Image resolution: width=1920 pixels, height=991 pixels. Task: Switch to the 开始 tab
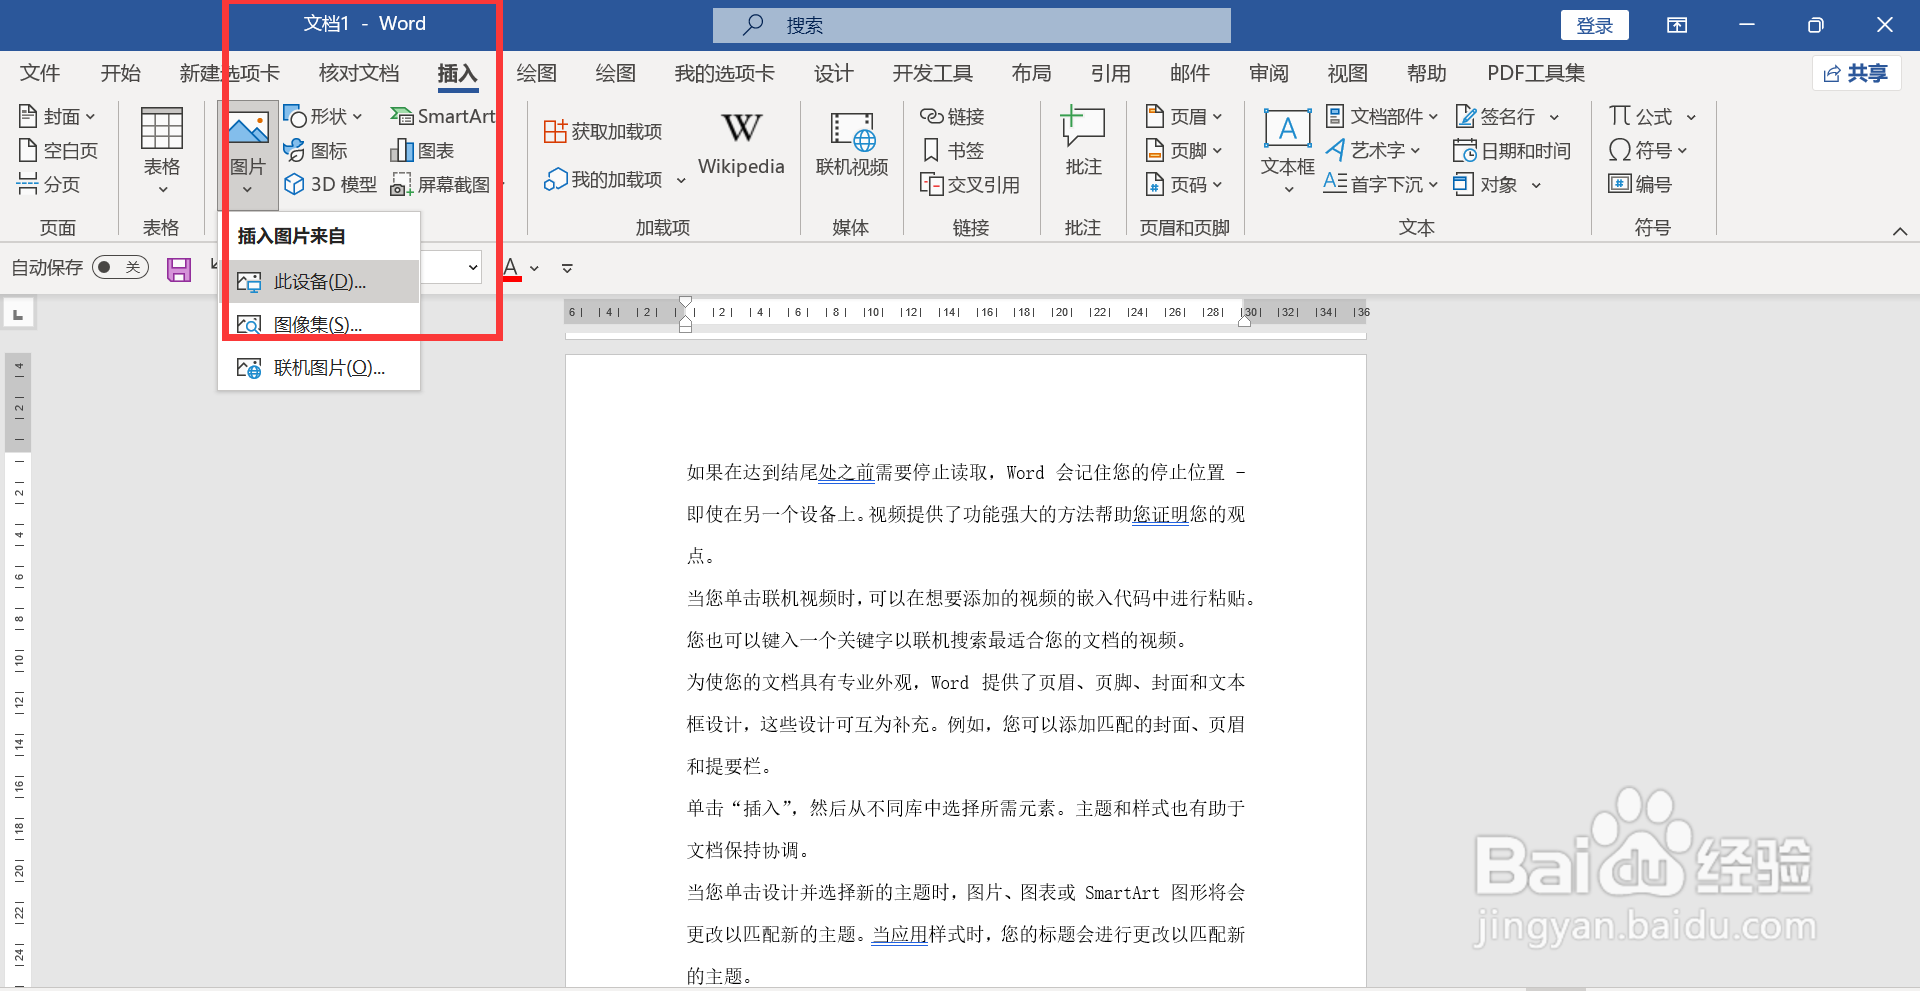[121, 74]
